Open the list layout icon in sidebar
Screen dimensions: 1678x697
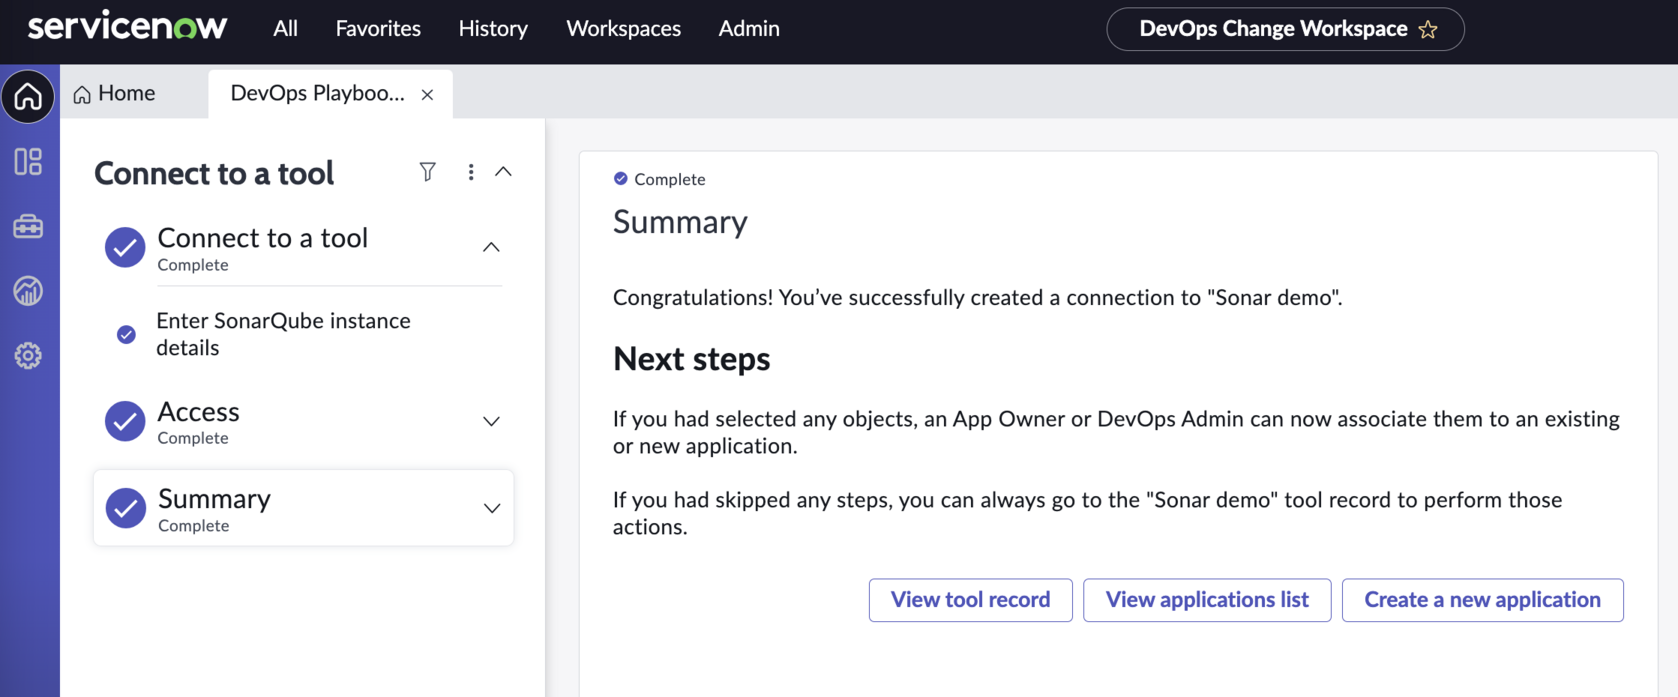28,161
